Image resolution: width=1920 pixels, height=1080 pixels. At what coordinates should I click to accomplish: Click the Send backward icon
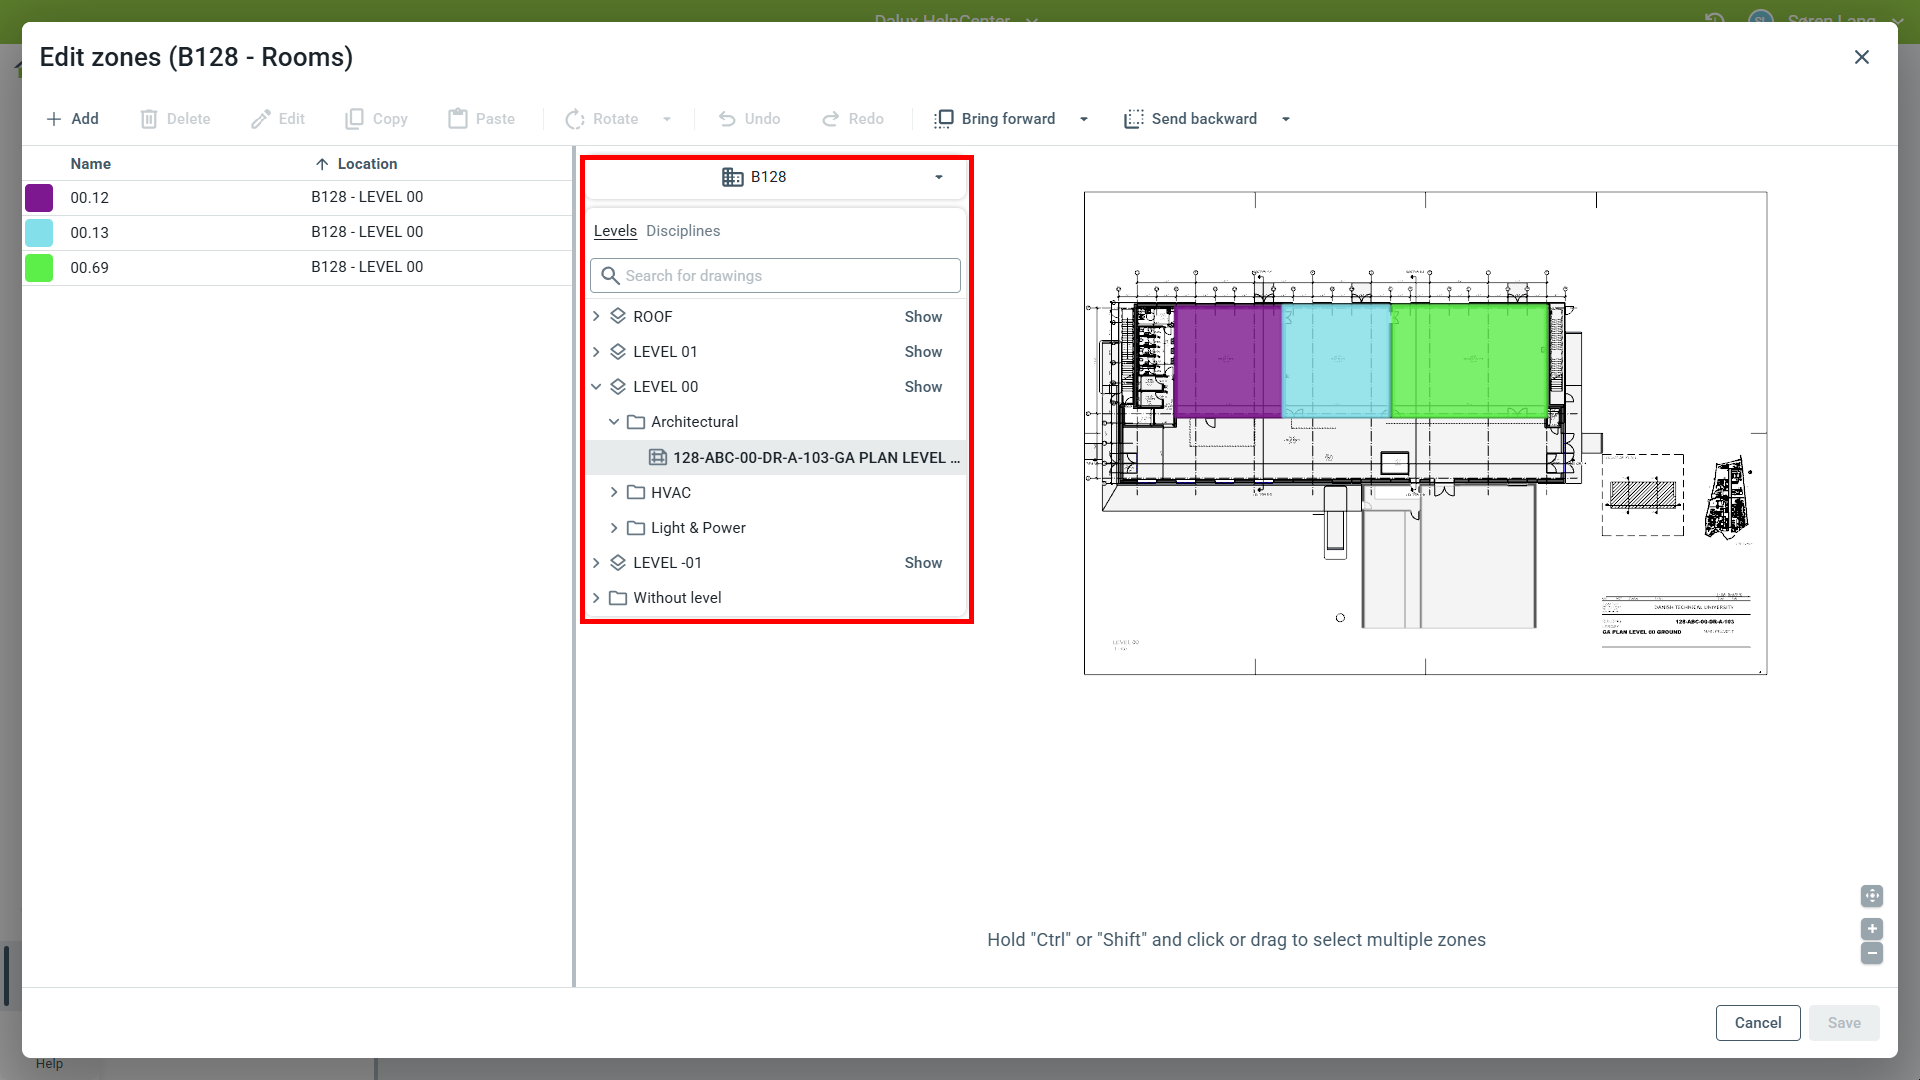pos(1133,119)
